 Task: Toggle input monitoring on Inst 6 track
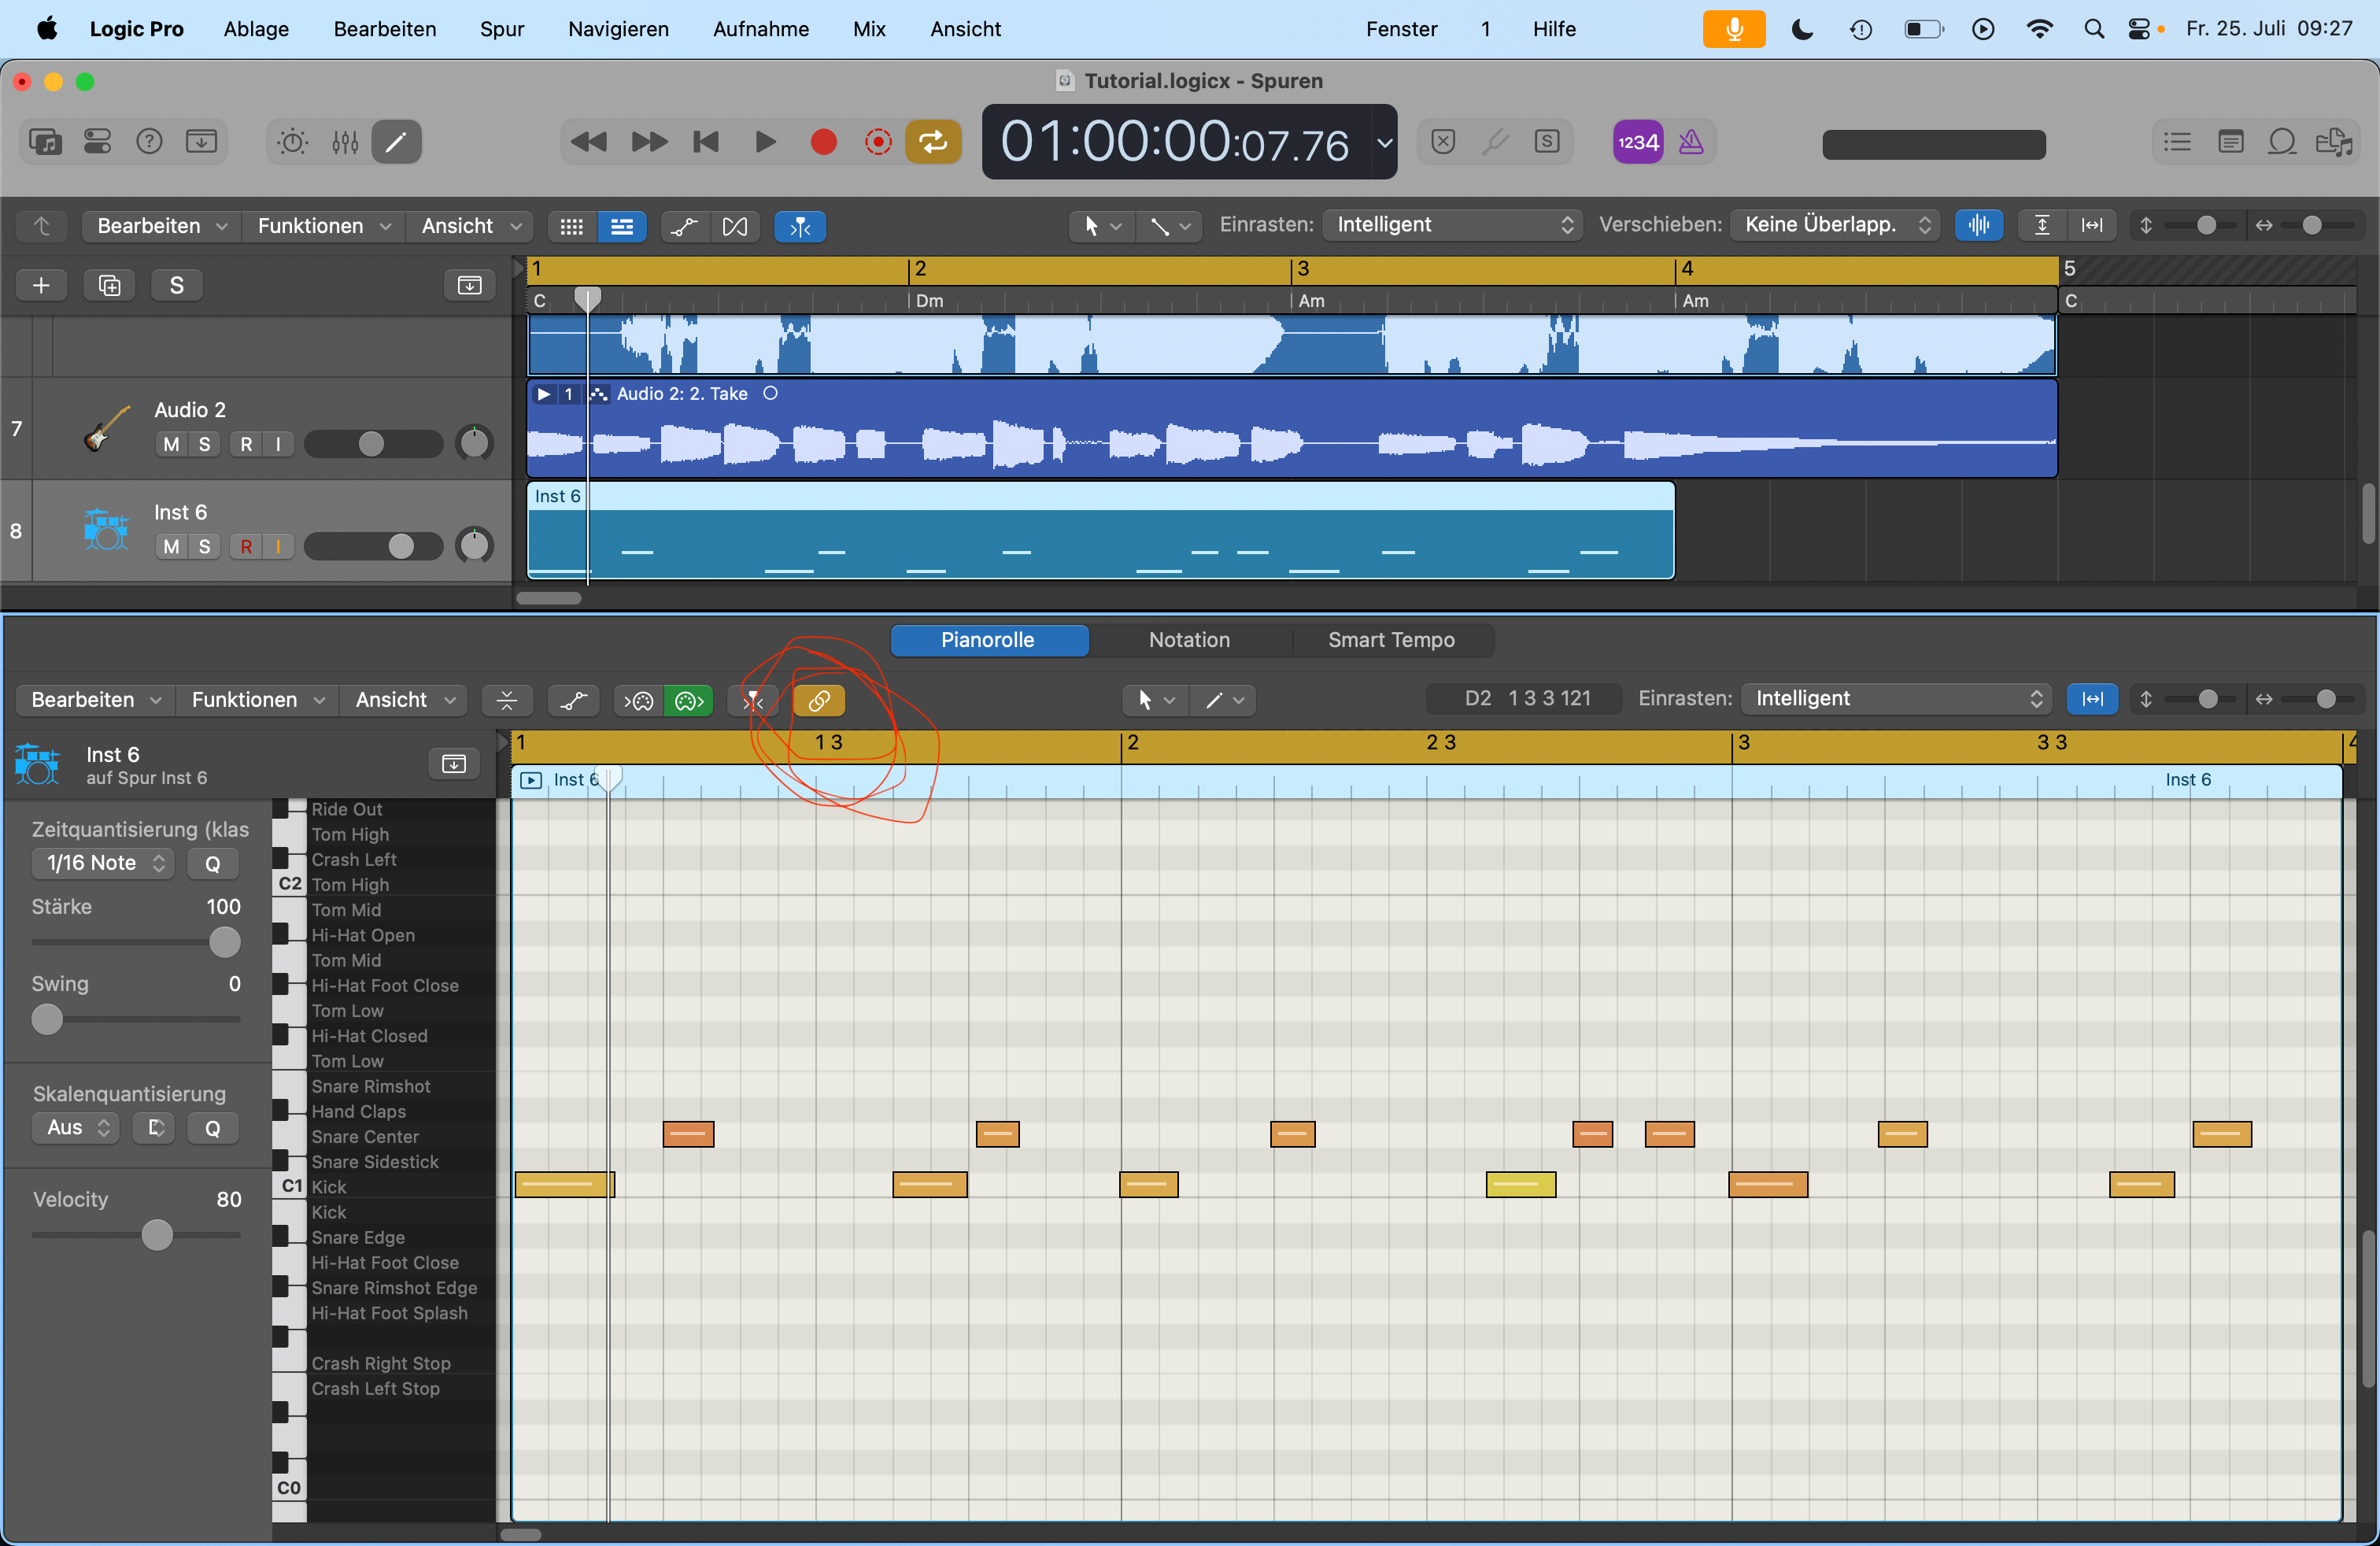[x=278, y=546]
